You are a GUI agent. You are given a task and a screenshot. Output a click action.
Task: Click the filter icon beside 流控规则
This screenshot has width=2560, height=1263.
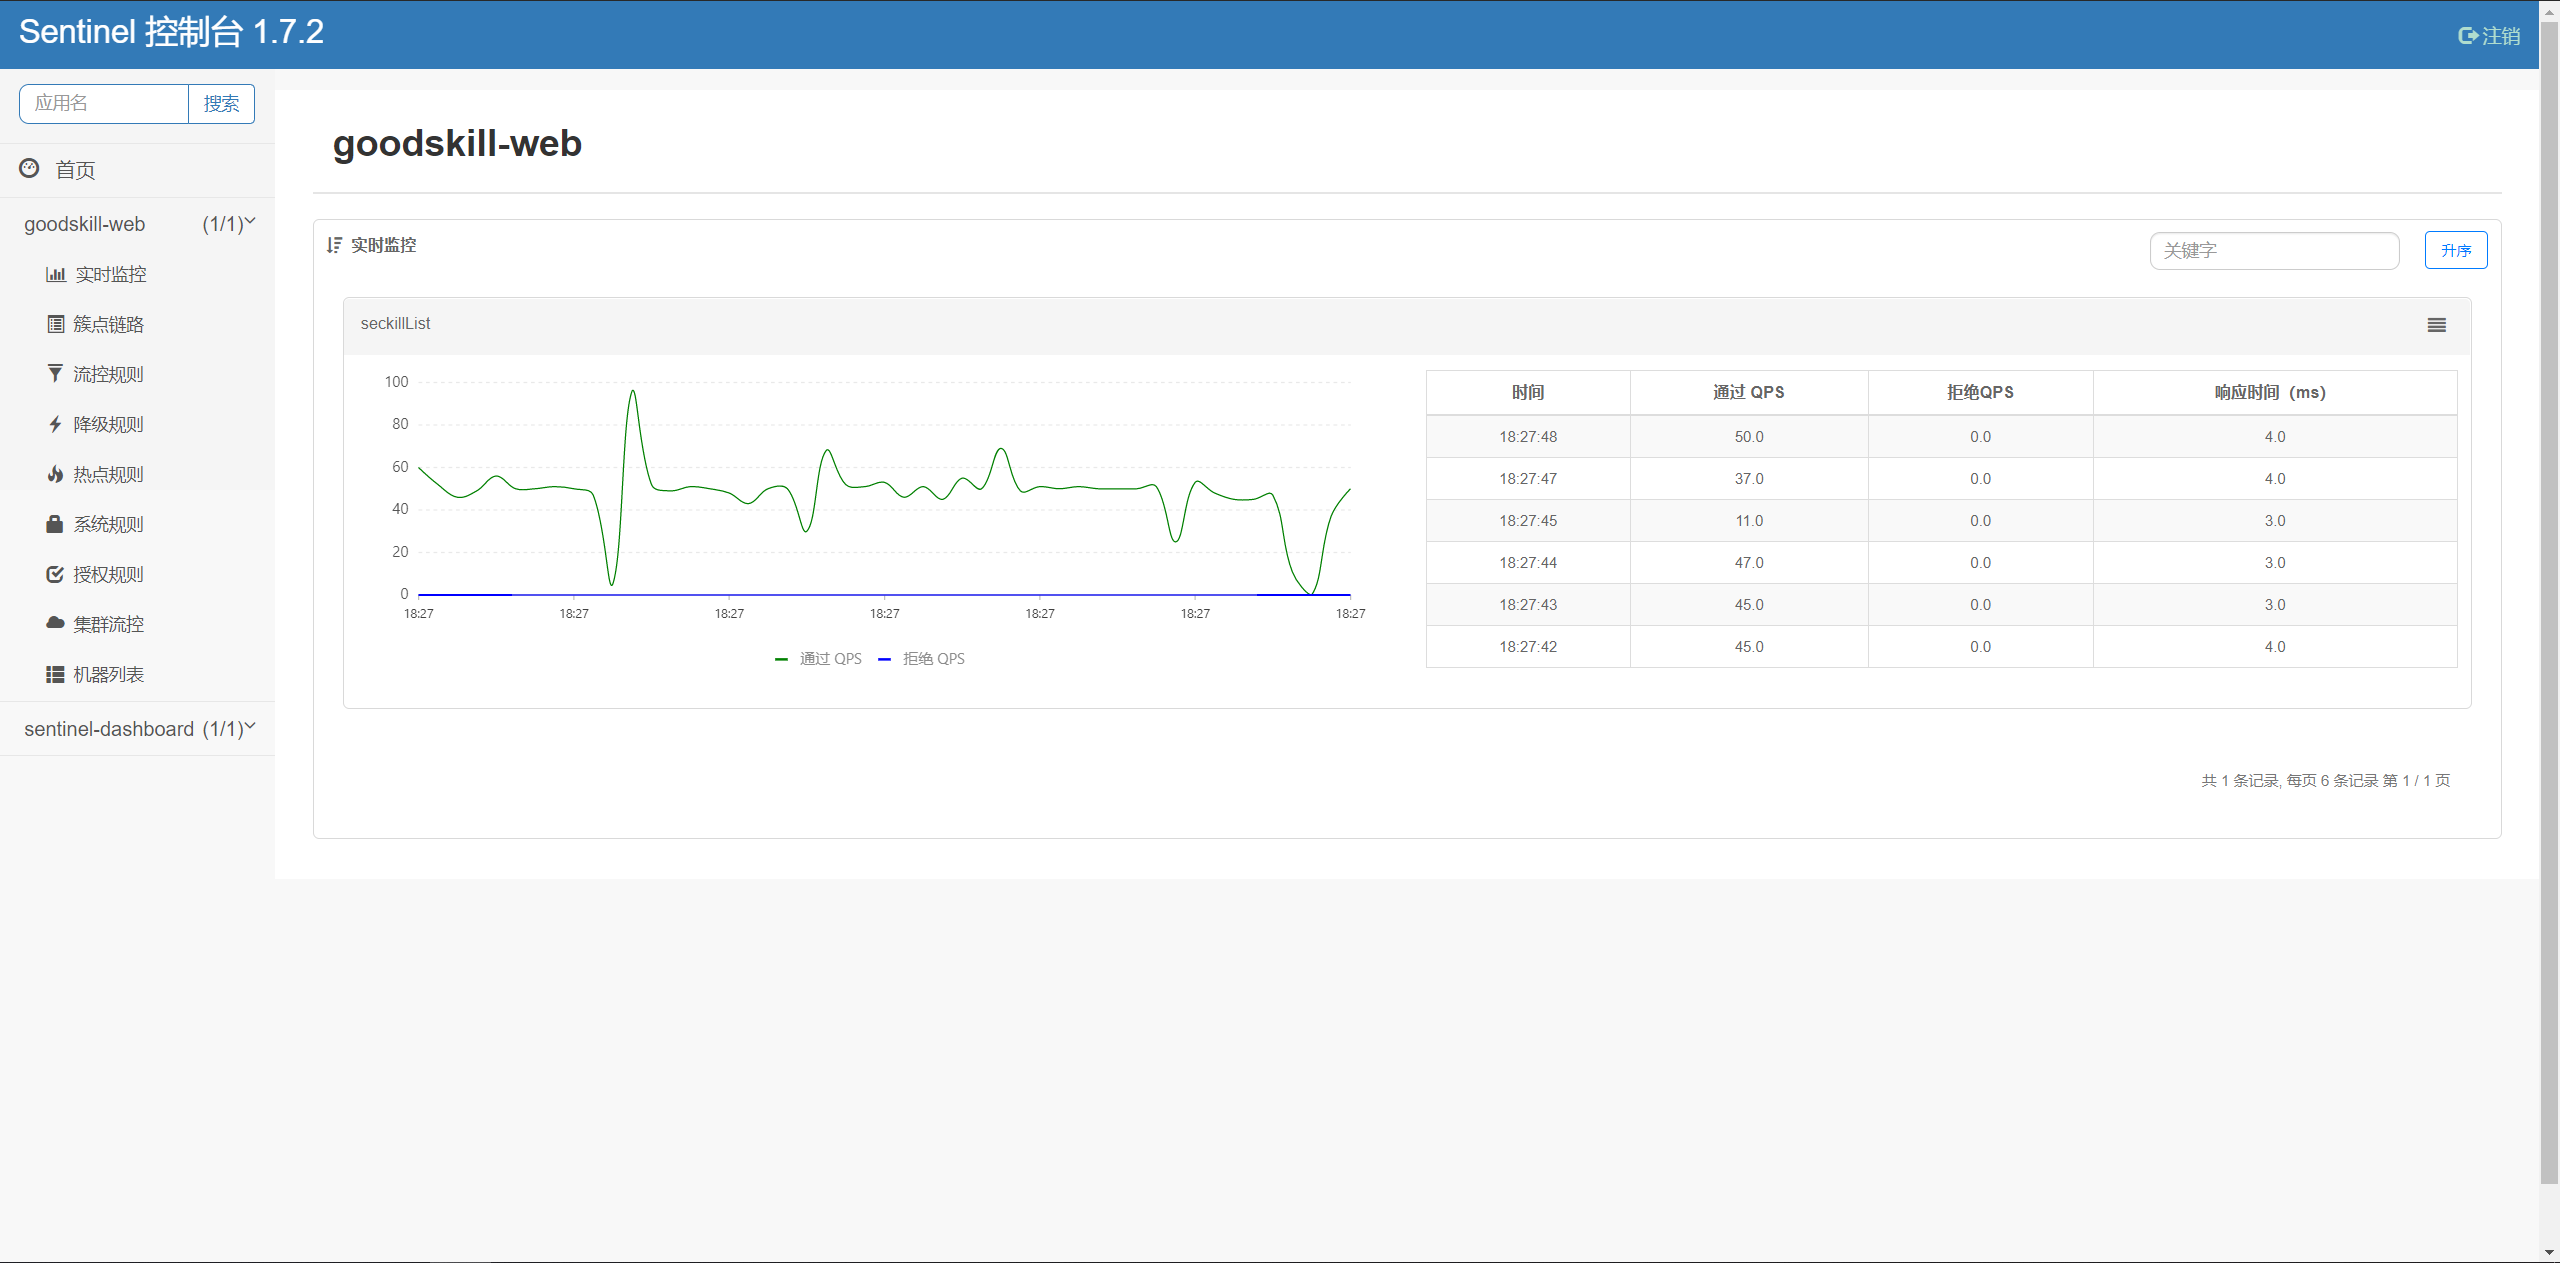click(55, 374)
